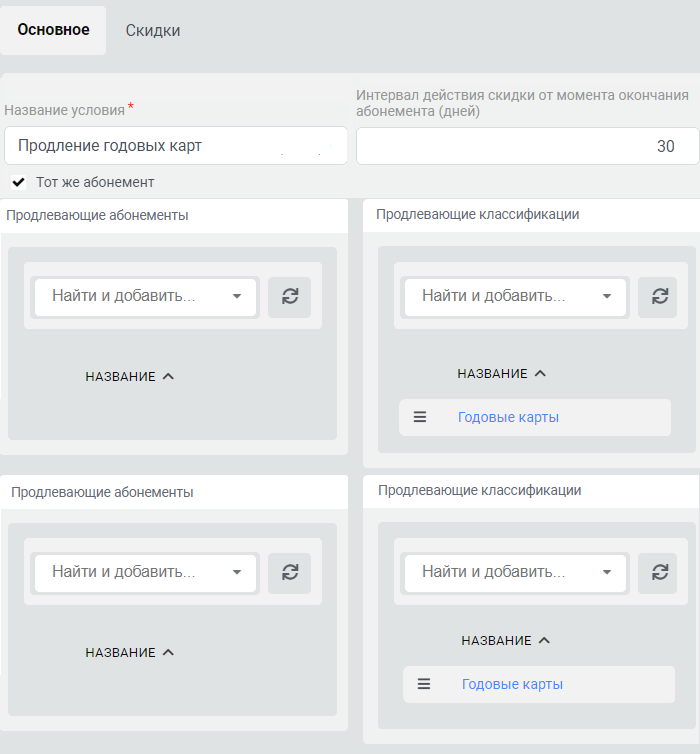This screenshot has width=700, height=754.
Task: Open the lower Продлевающие абонементы Найти и добавить dropdown
Action: coord(145,572)
